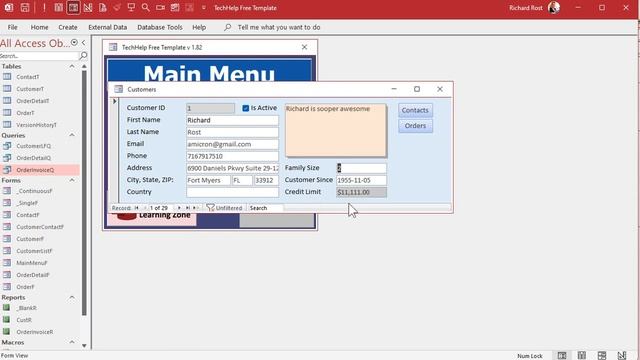Select the VersionHistoryT table icon

pos(7,124)
